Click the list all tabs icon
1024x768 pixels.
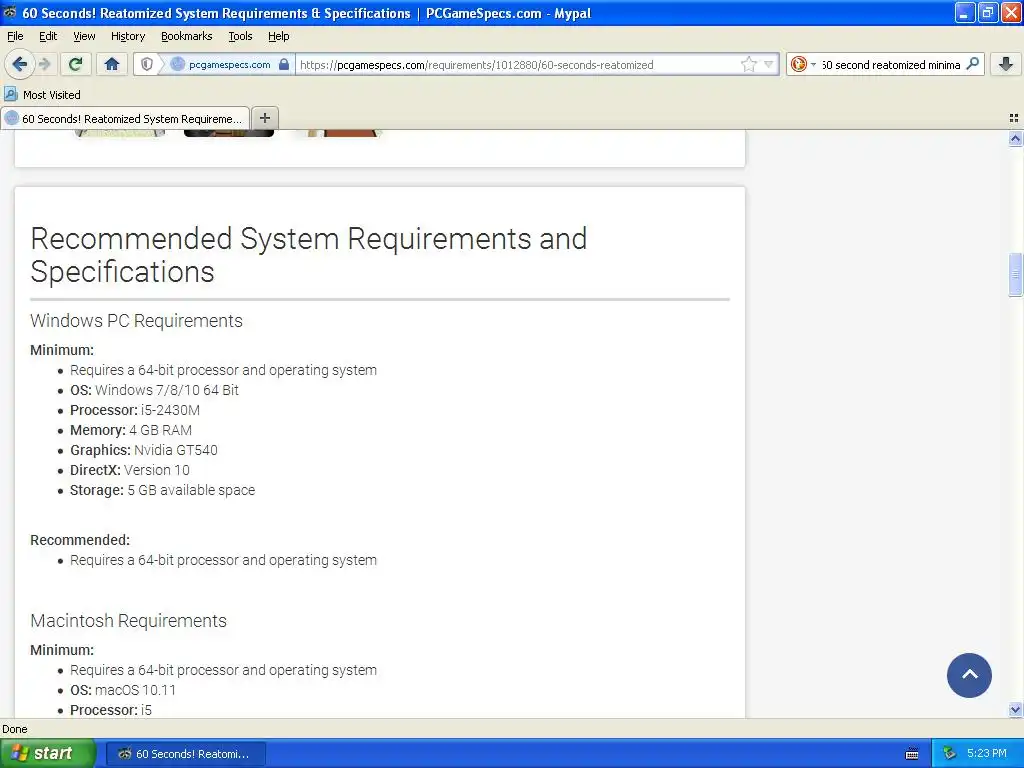(1014, 118)
